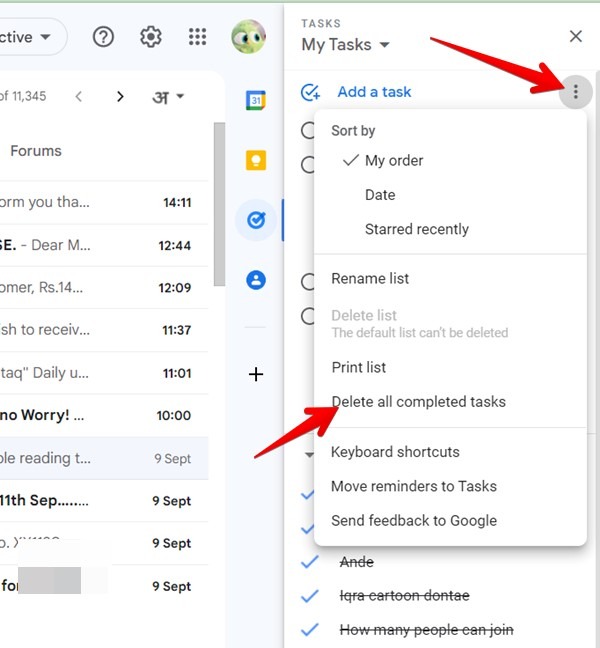The height and width of the screenshot is (648, 600).
Task: Select Delete all completed tasks
Action: click(x=450, y=402)
